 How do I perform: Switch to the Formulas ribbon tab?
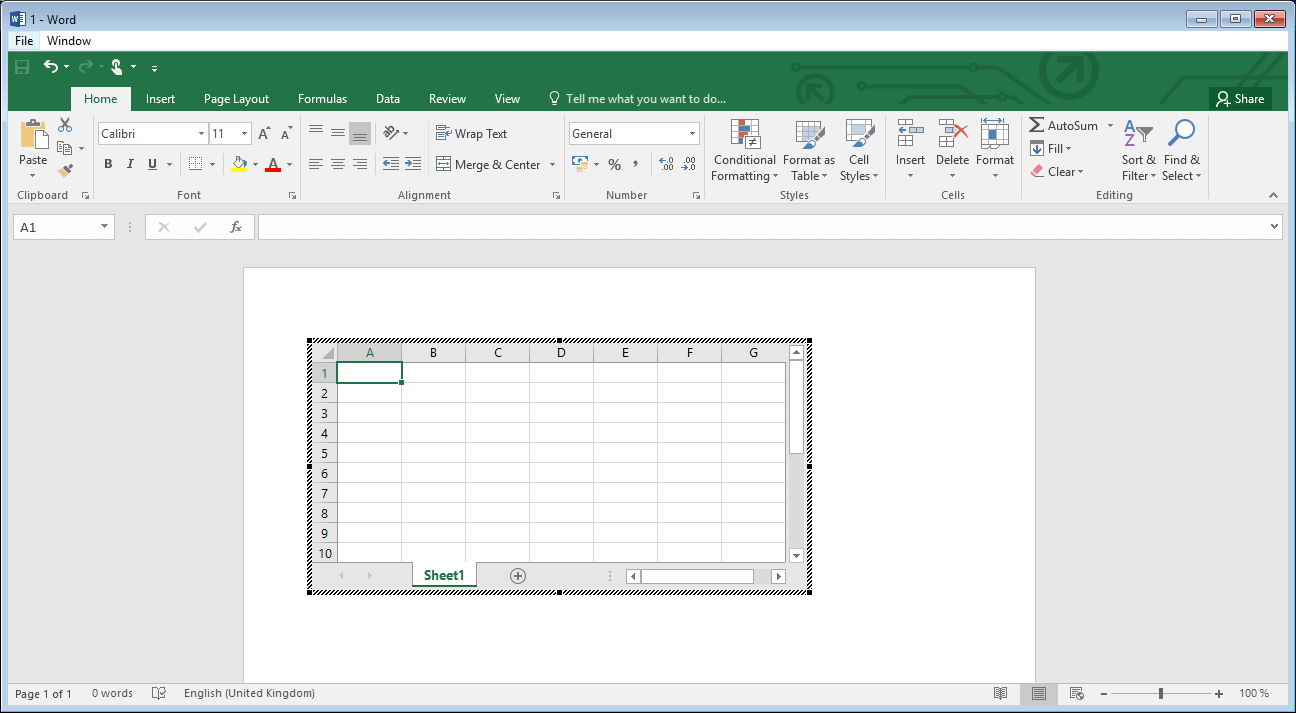click(322, 98)
